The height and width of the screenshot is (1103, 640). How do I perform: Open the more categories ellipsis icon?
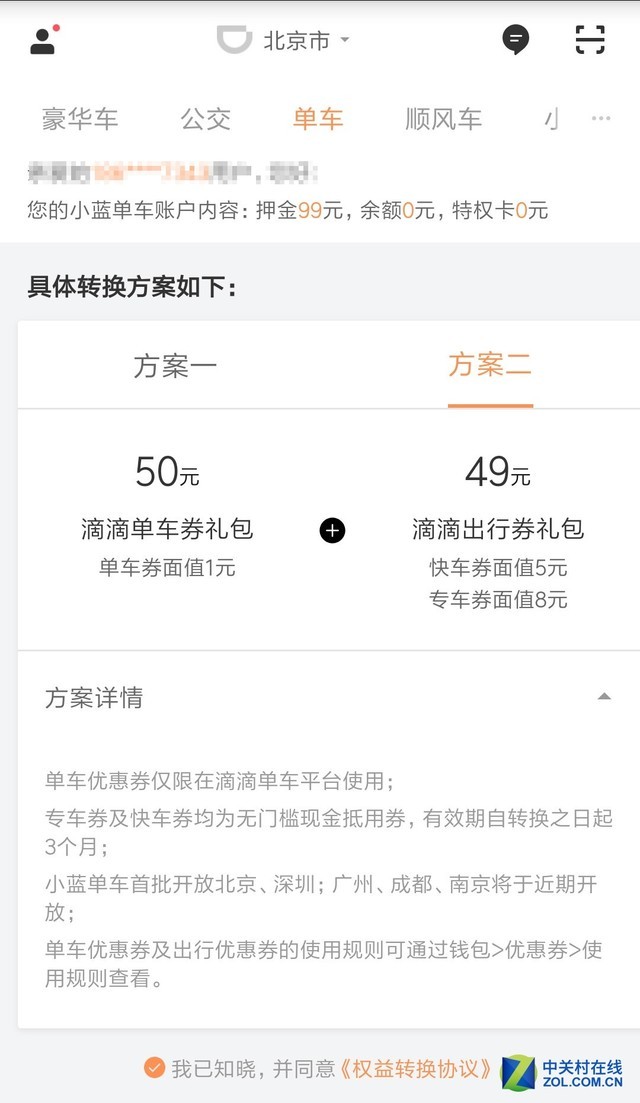click(601, 119)
